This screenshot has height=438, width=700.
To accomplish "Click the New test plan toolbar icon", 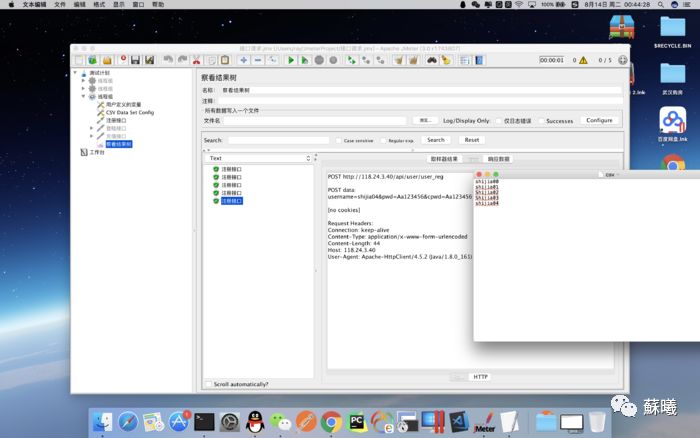I will click(79, 60).
